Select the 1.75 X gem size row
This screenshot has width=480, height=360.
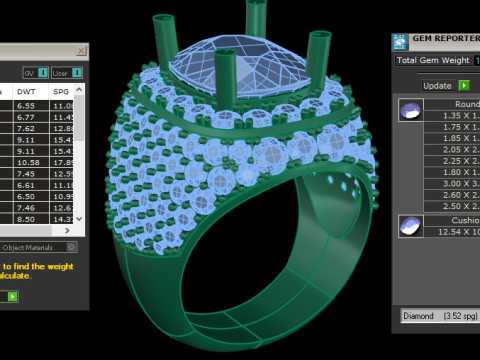pyautogui.click(x=452, y=127)
